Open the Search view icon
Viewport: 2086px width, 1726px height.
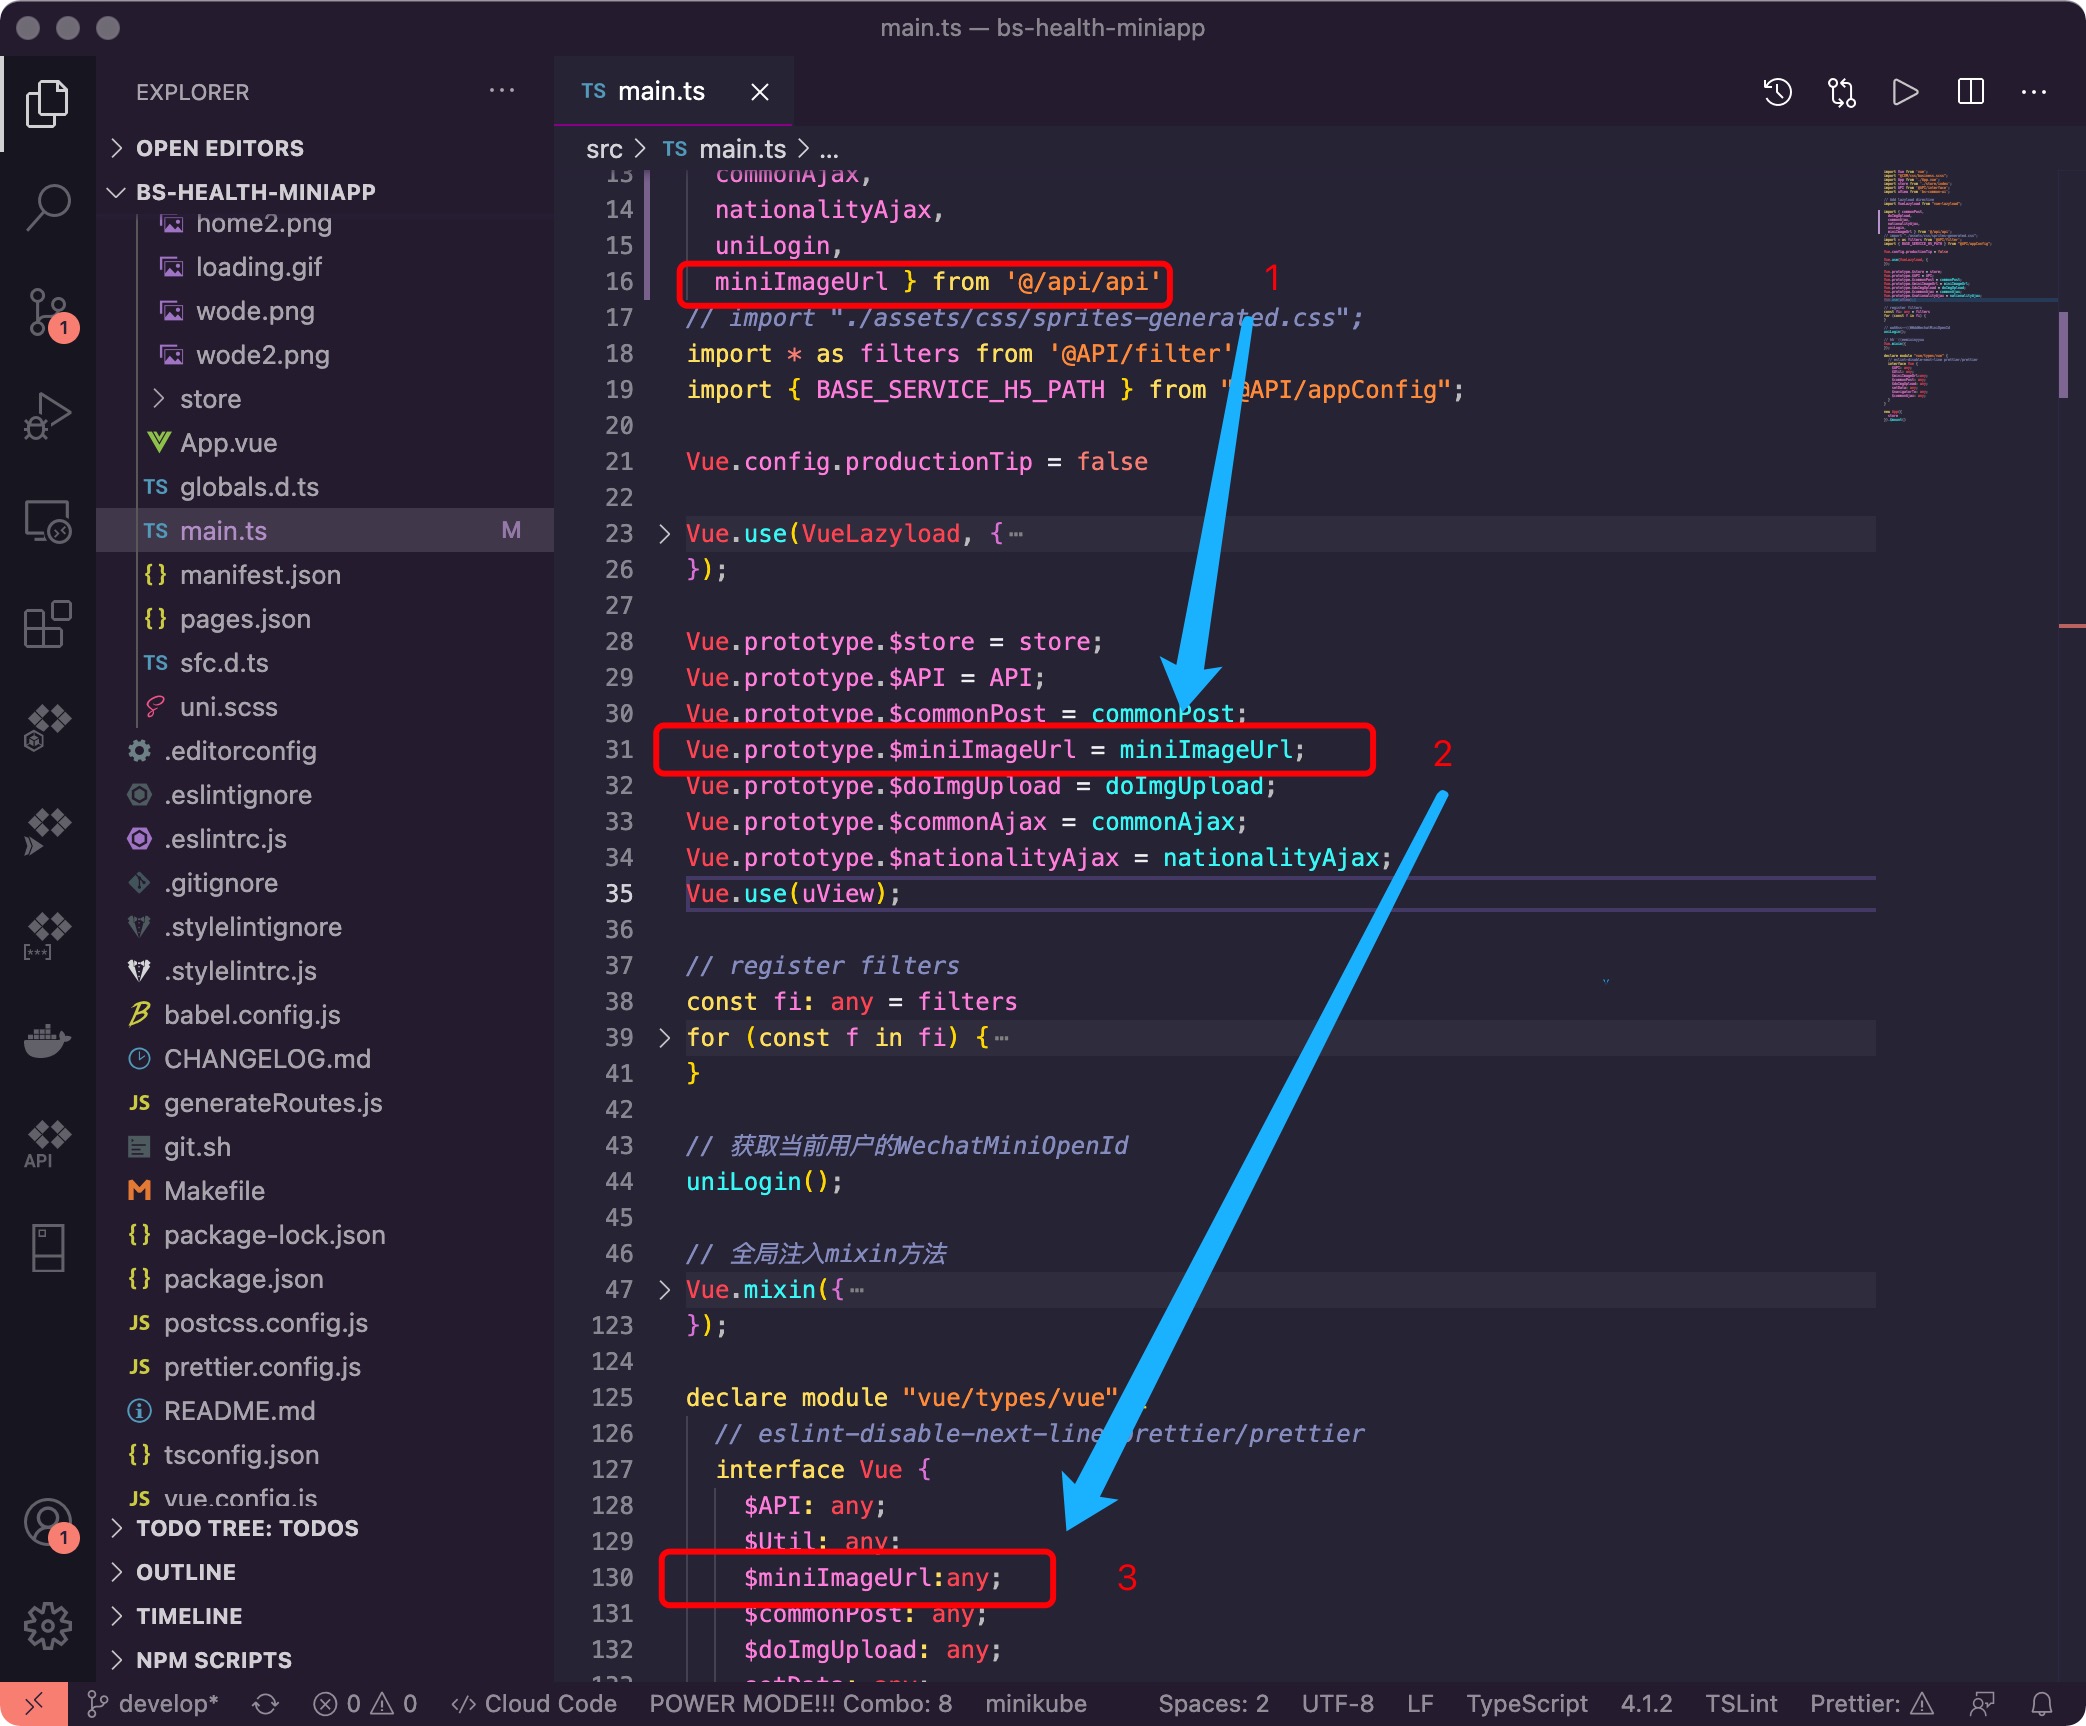pos(47,207)
